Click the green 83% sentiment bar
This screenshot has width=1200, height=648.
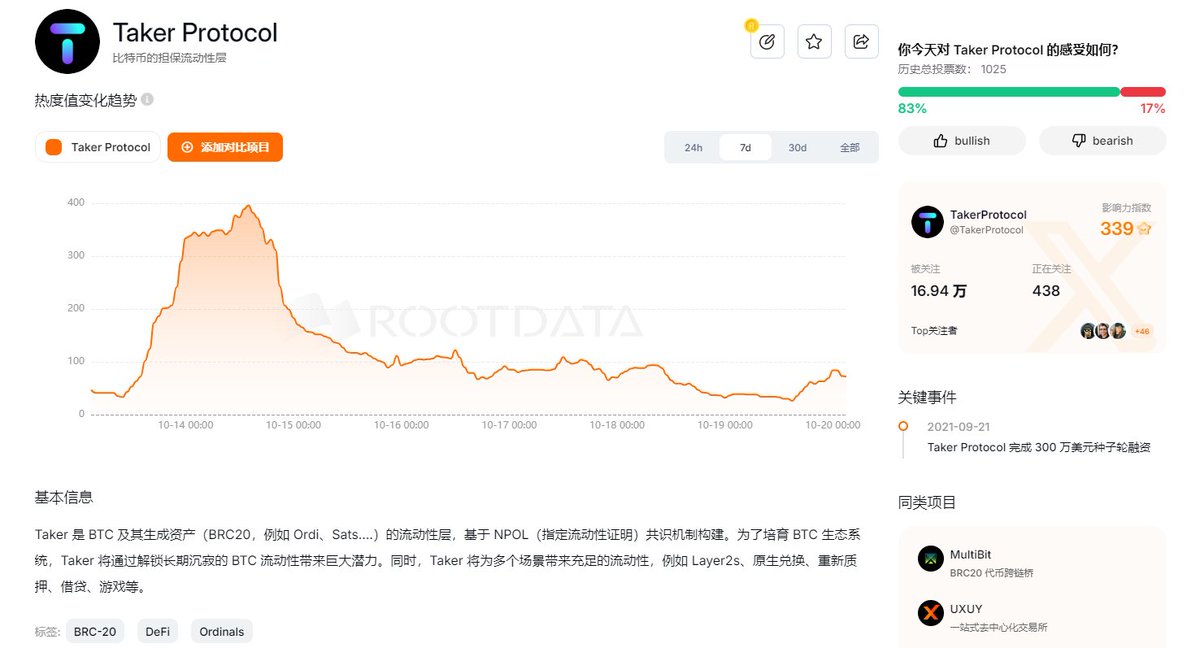coord(1009,92)
